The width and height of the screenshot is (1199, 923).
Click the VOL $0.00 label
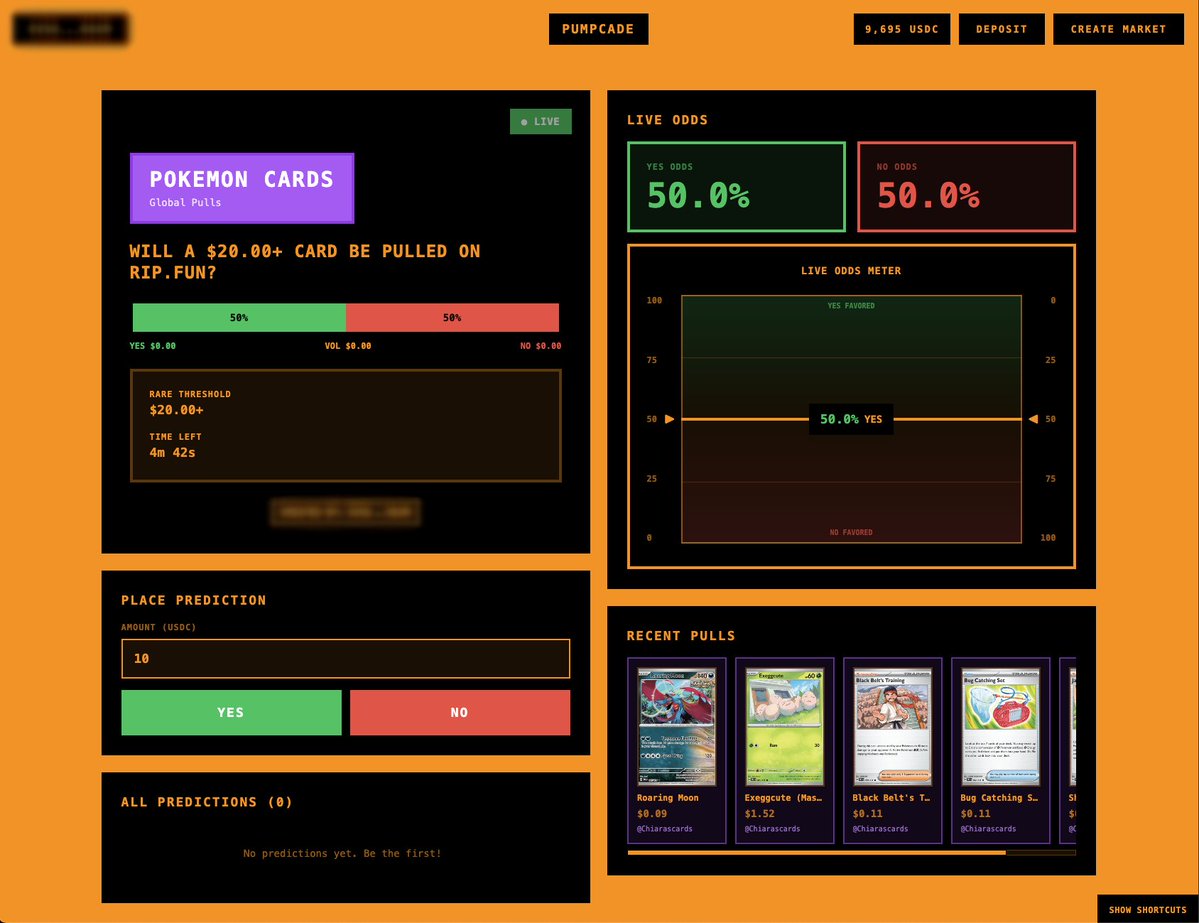click(x=348, y=346)
